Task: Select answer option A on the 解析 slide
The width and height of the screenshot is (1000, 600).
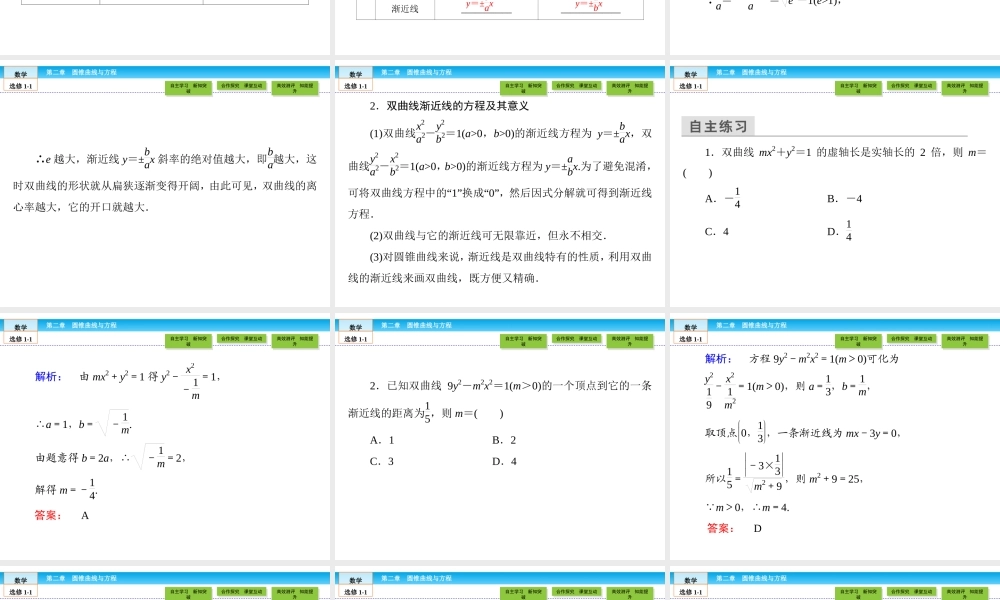Action: [84, 515]
